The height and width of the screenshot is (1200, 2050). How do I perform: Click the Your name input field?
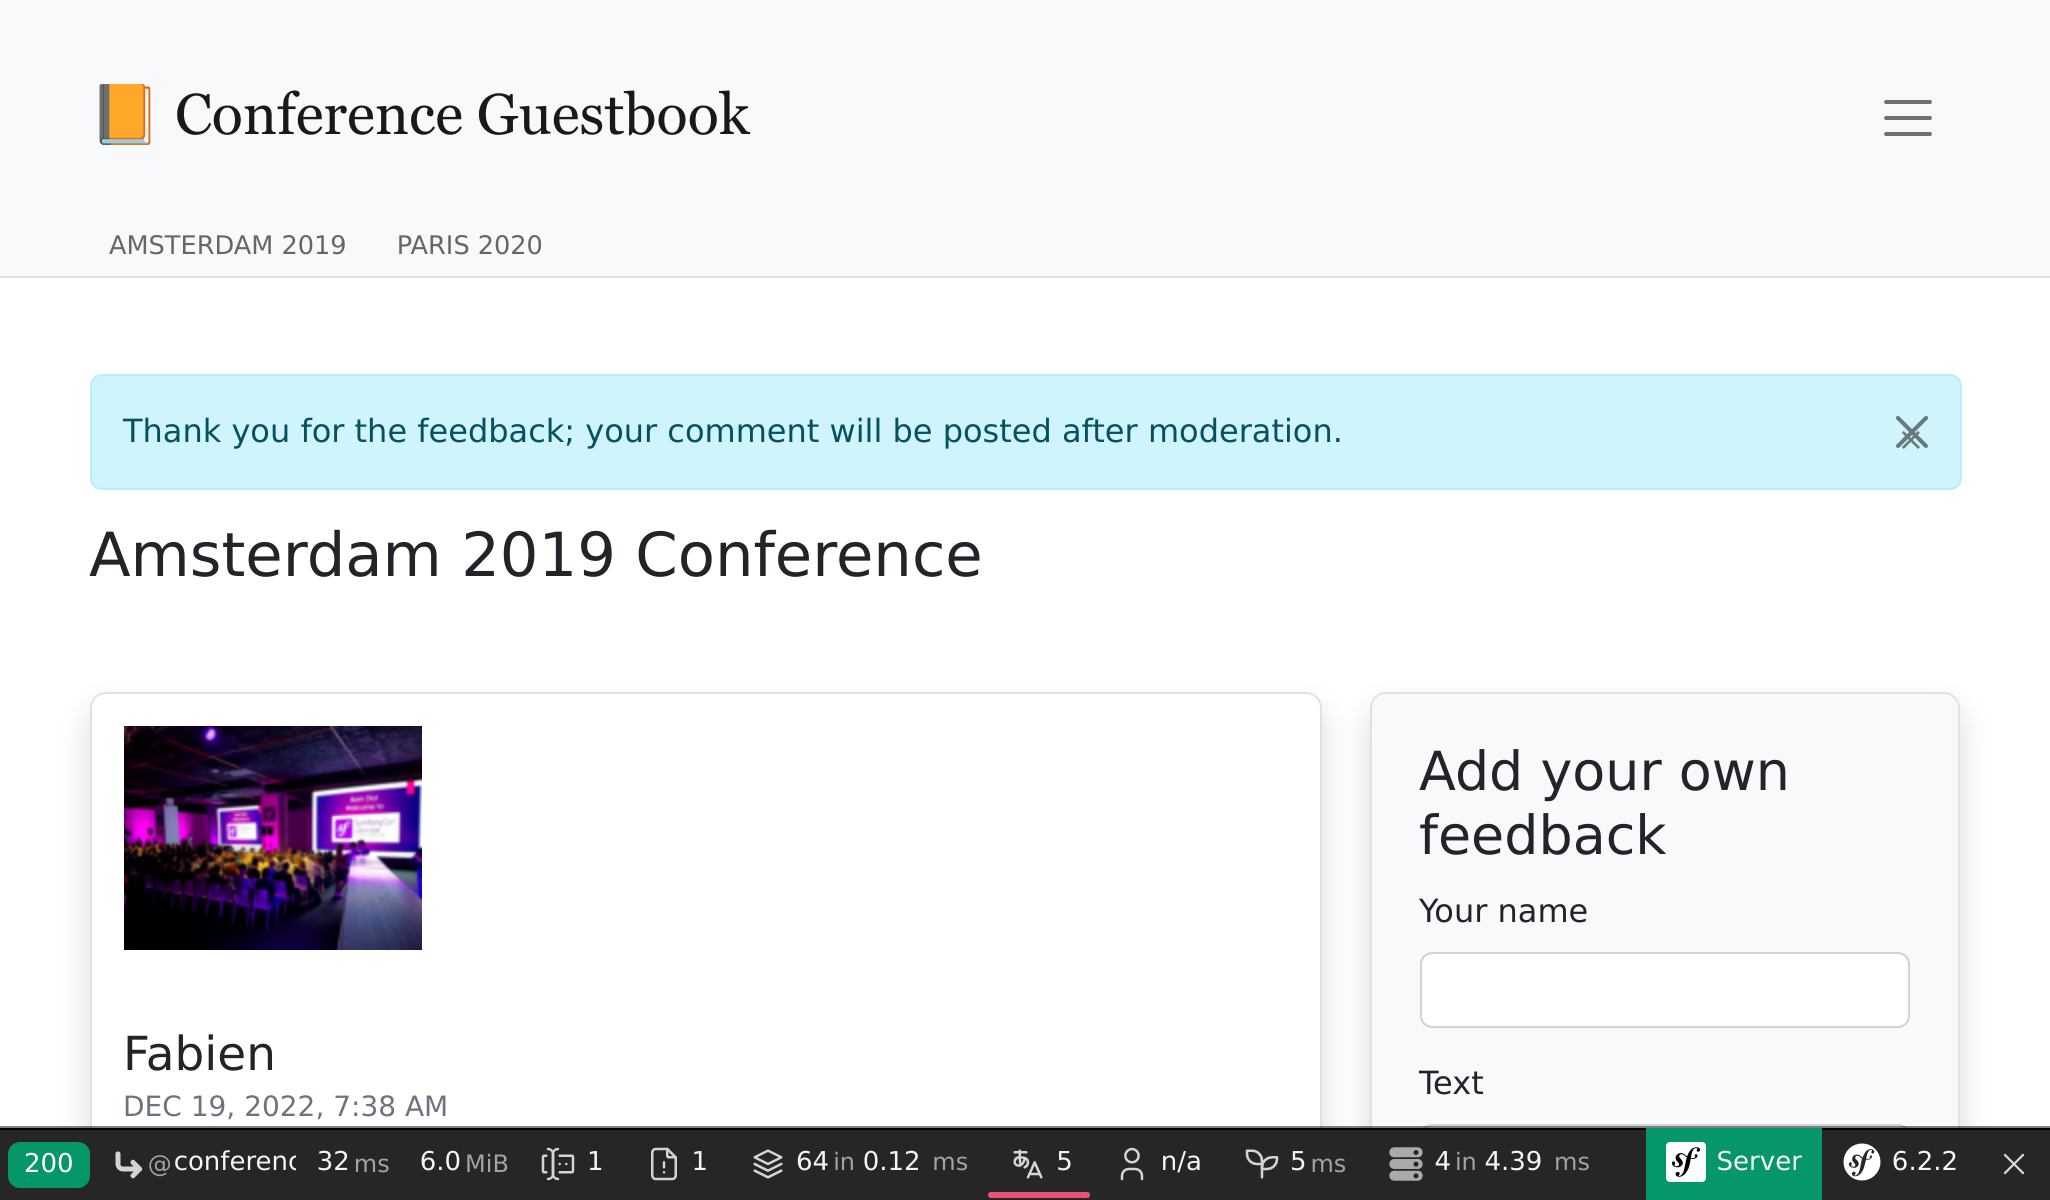1664,990
